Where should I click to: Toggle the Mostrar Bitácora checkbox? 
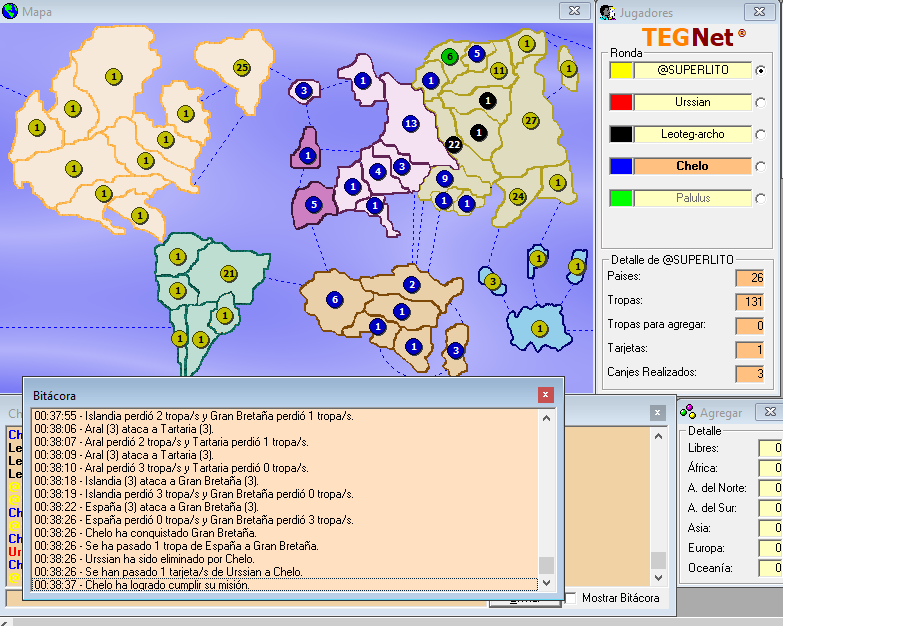569,598
